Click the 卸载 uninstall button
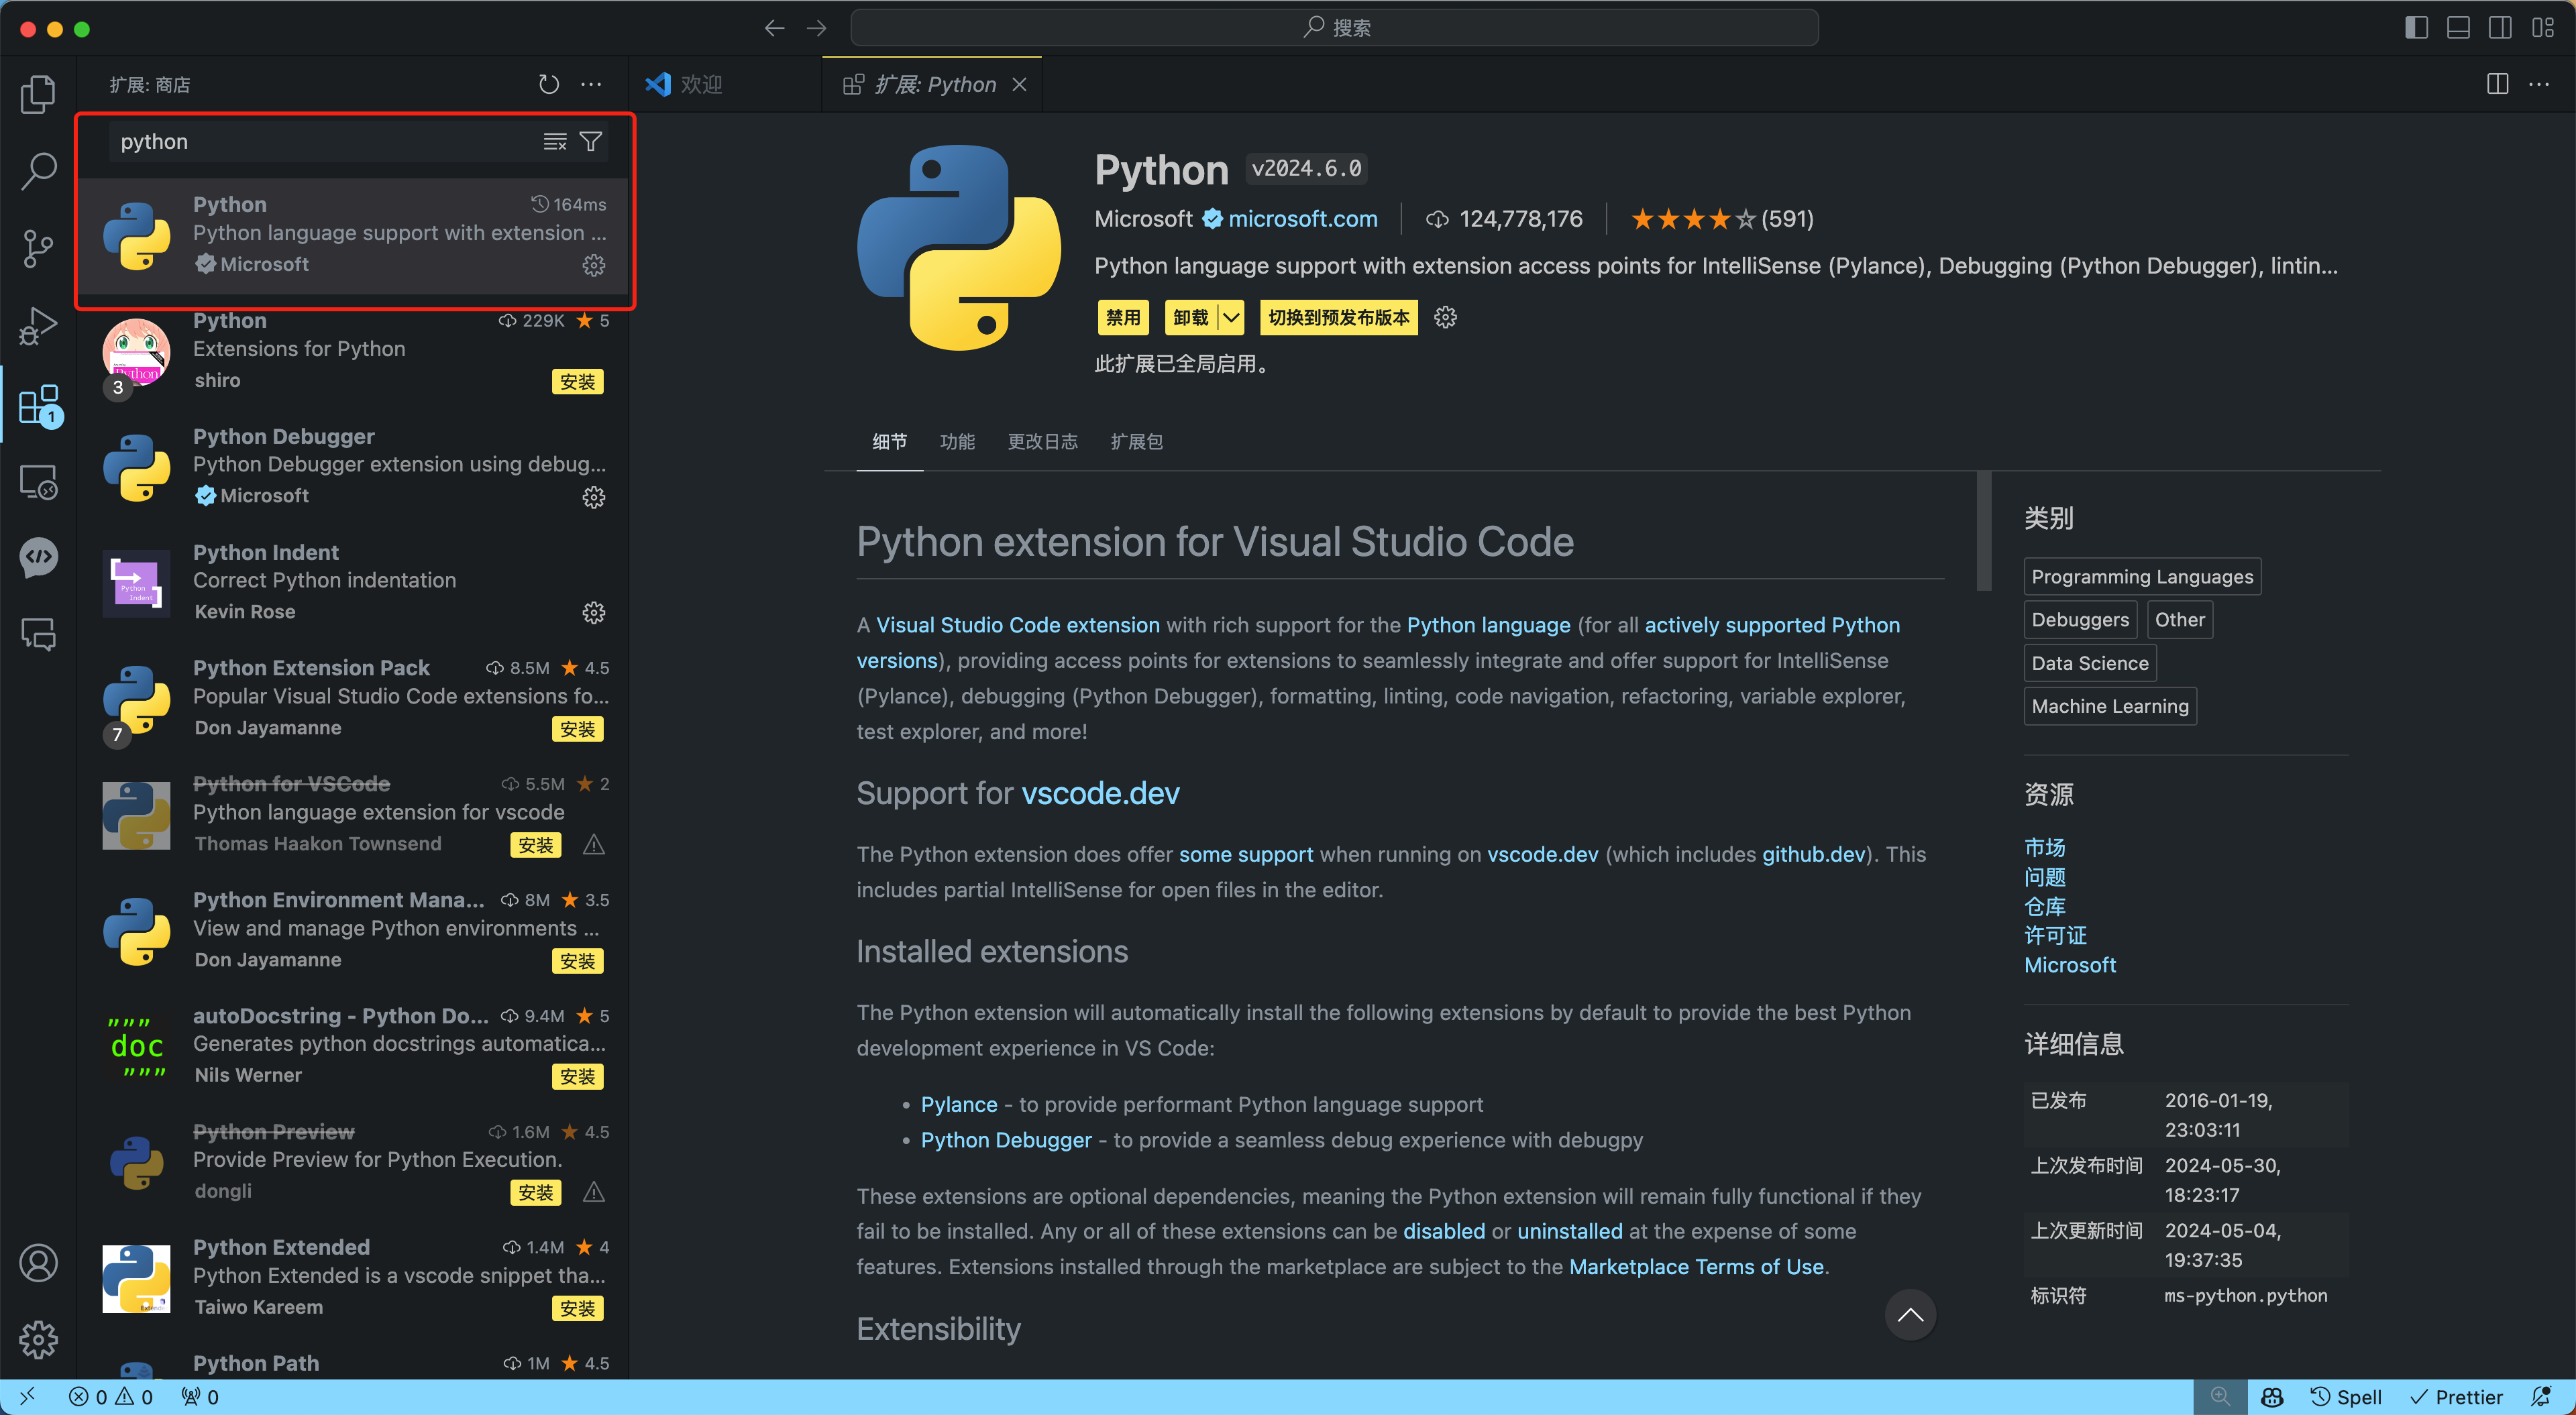Screen dimensions: 2576x1415 1191,317
